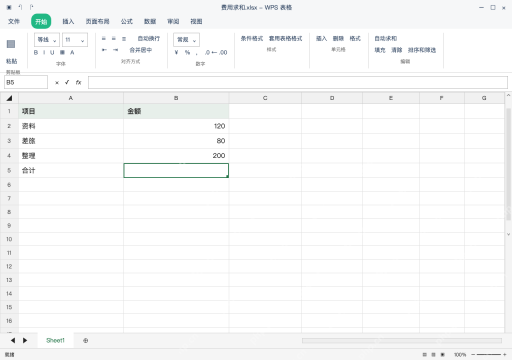Click the save icon in title bar
This screenshot has width=512, height=360.
click(9, 7)
